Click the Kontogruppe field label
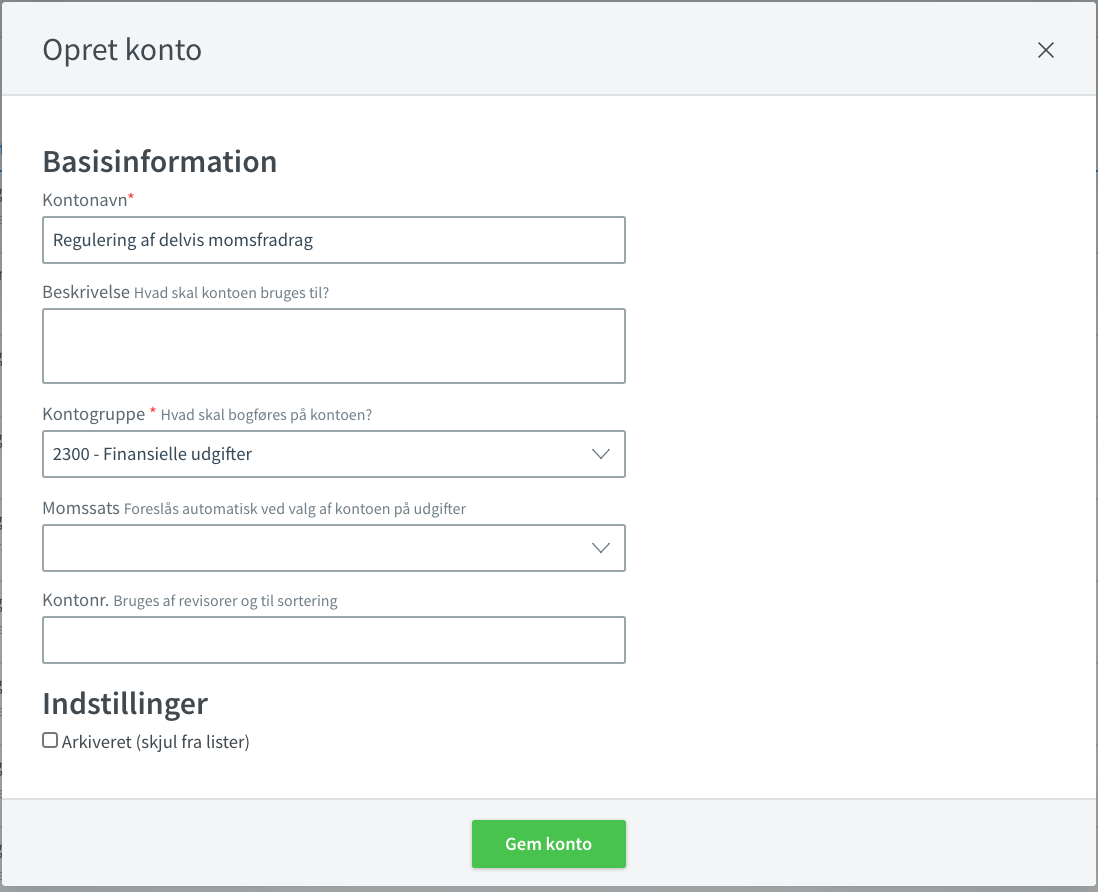 (x=94, y=414)
